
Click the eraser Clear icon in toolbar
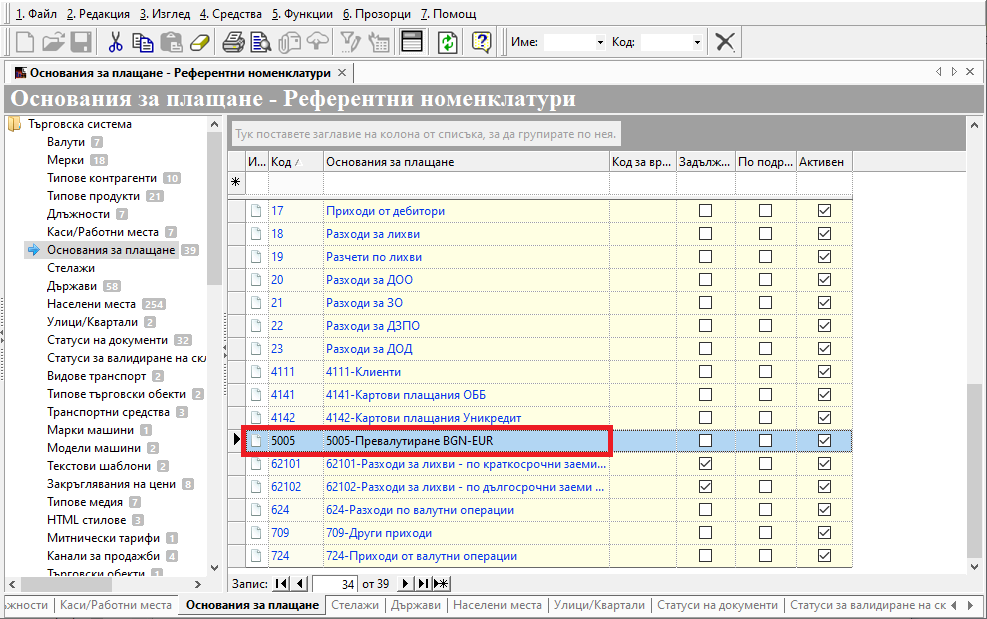coord(200,42)
